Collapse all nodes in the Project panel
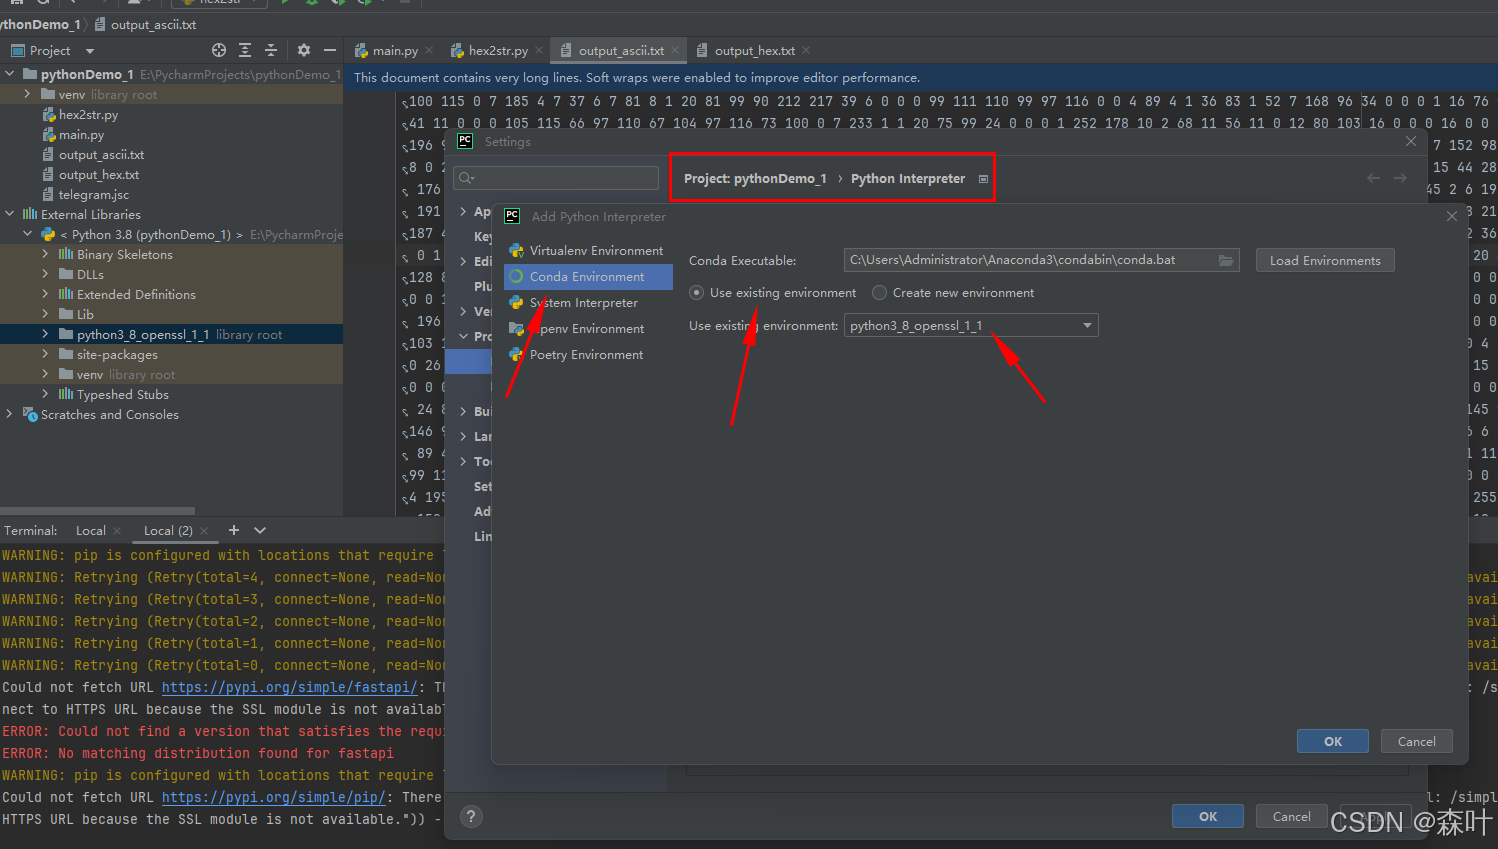This screenshot has width=1498, height=849. click(x=271, y=50)
